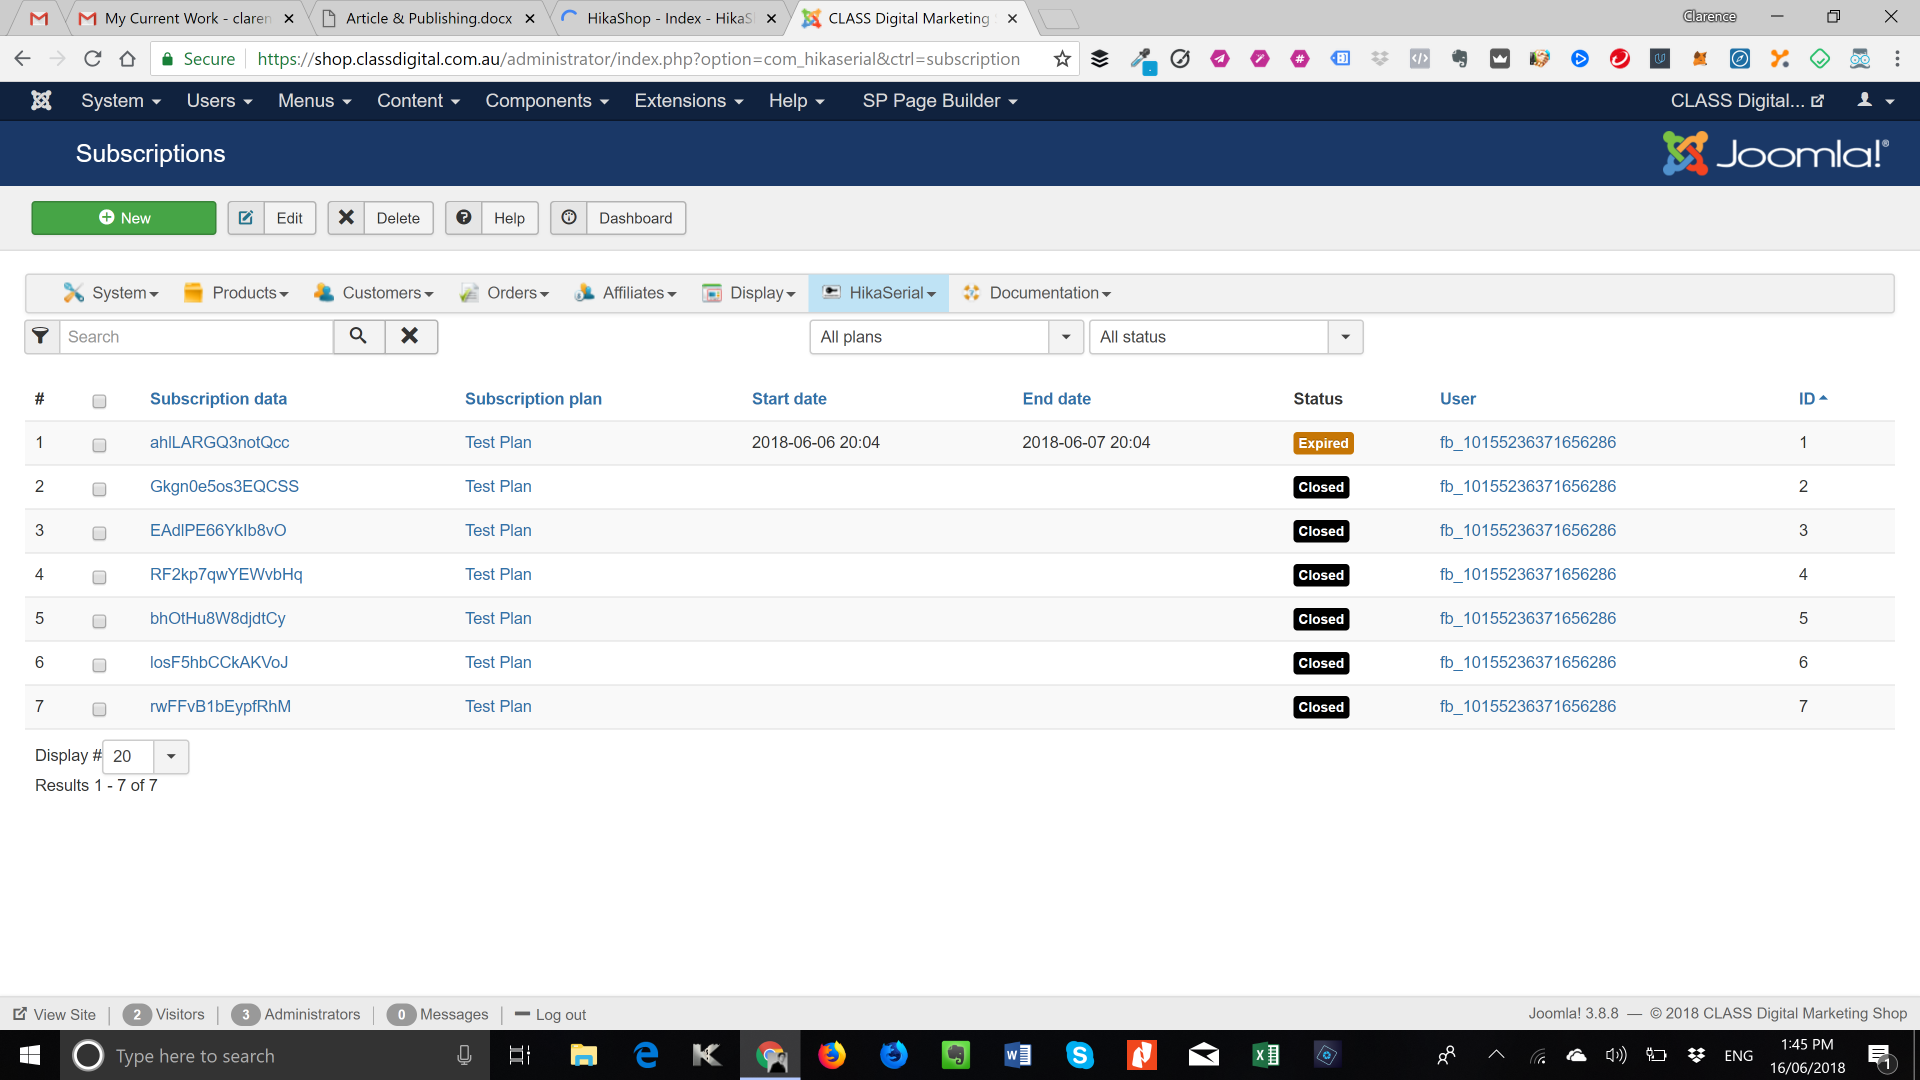The width and height of the screenshot is (1920, 1080).
Task: Open the All status dropdown
Action: 1226,337
